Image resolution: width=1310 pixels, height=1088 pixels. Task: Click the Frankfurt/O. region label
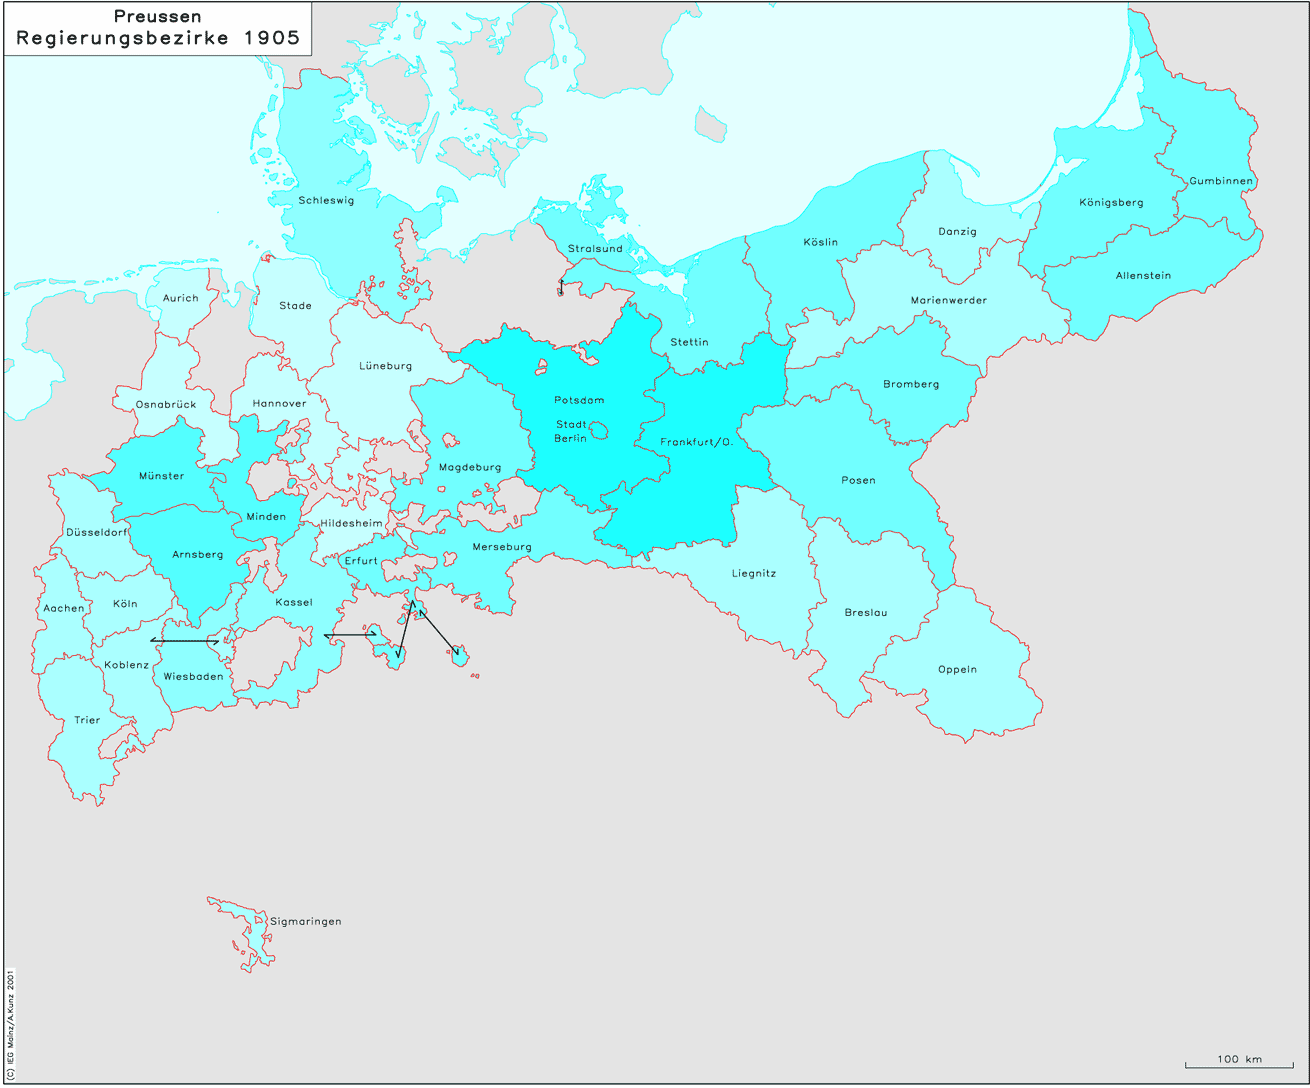pyautogui.click(x=697, y=442)
